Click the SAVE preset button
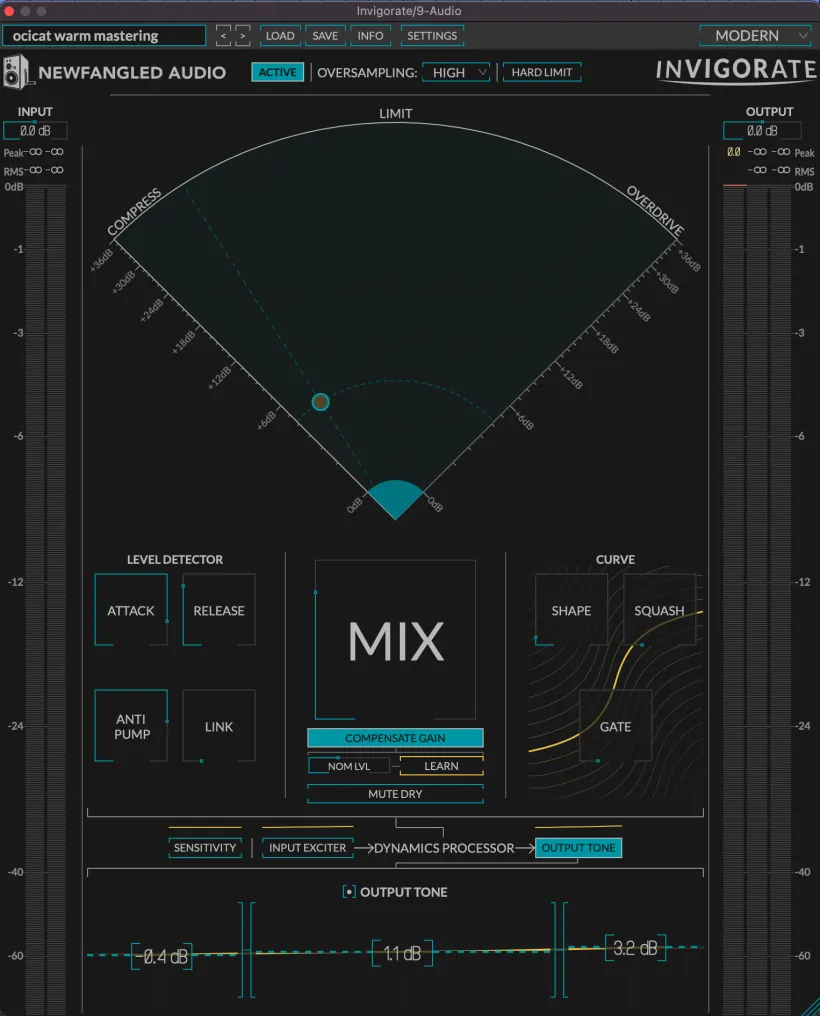The image size is (820, 1016). [325, 36]
